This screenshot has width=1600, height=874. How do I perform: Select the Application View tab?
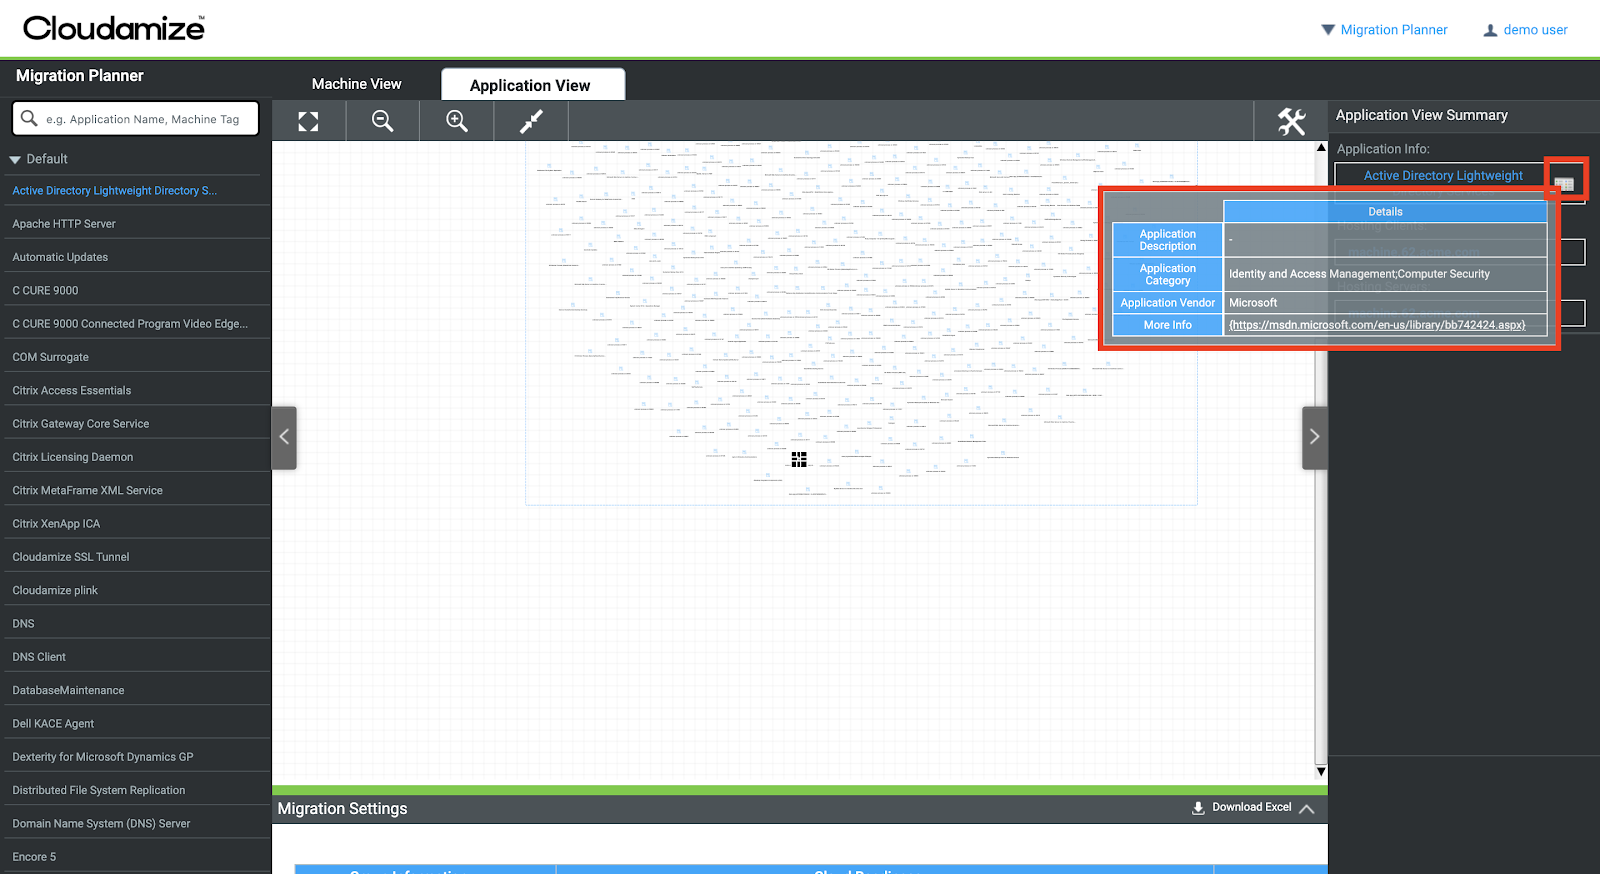(x=530, y=85)
